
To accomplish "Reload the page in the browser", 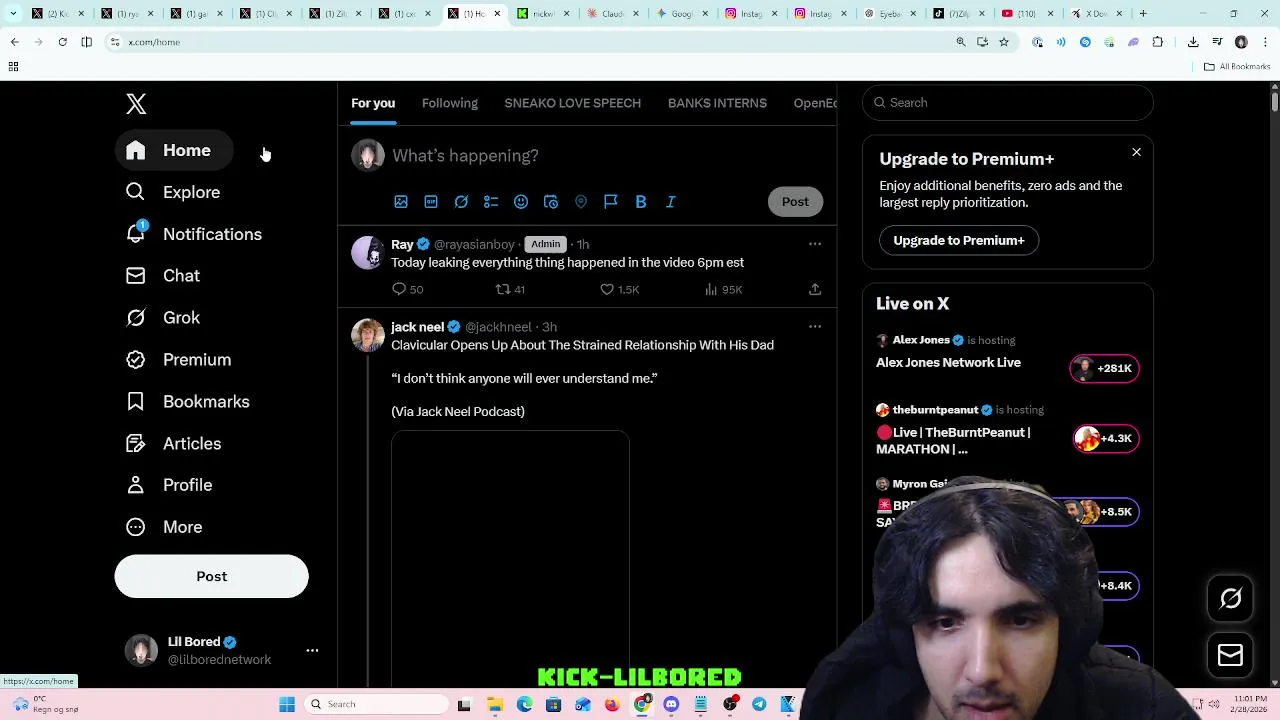I will [62, 42].
